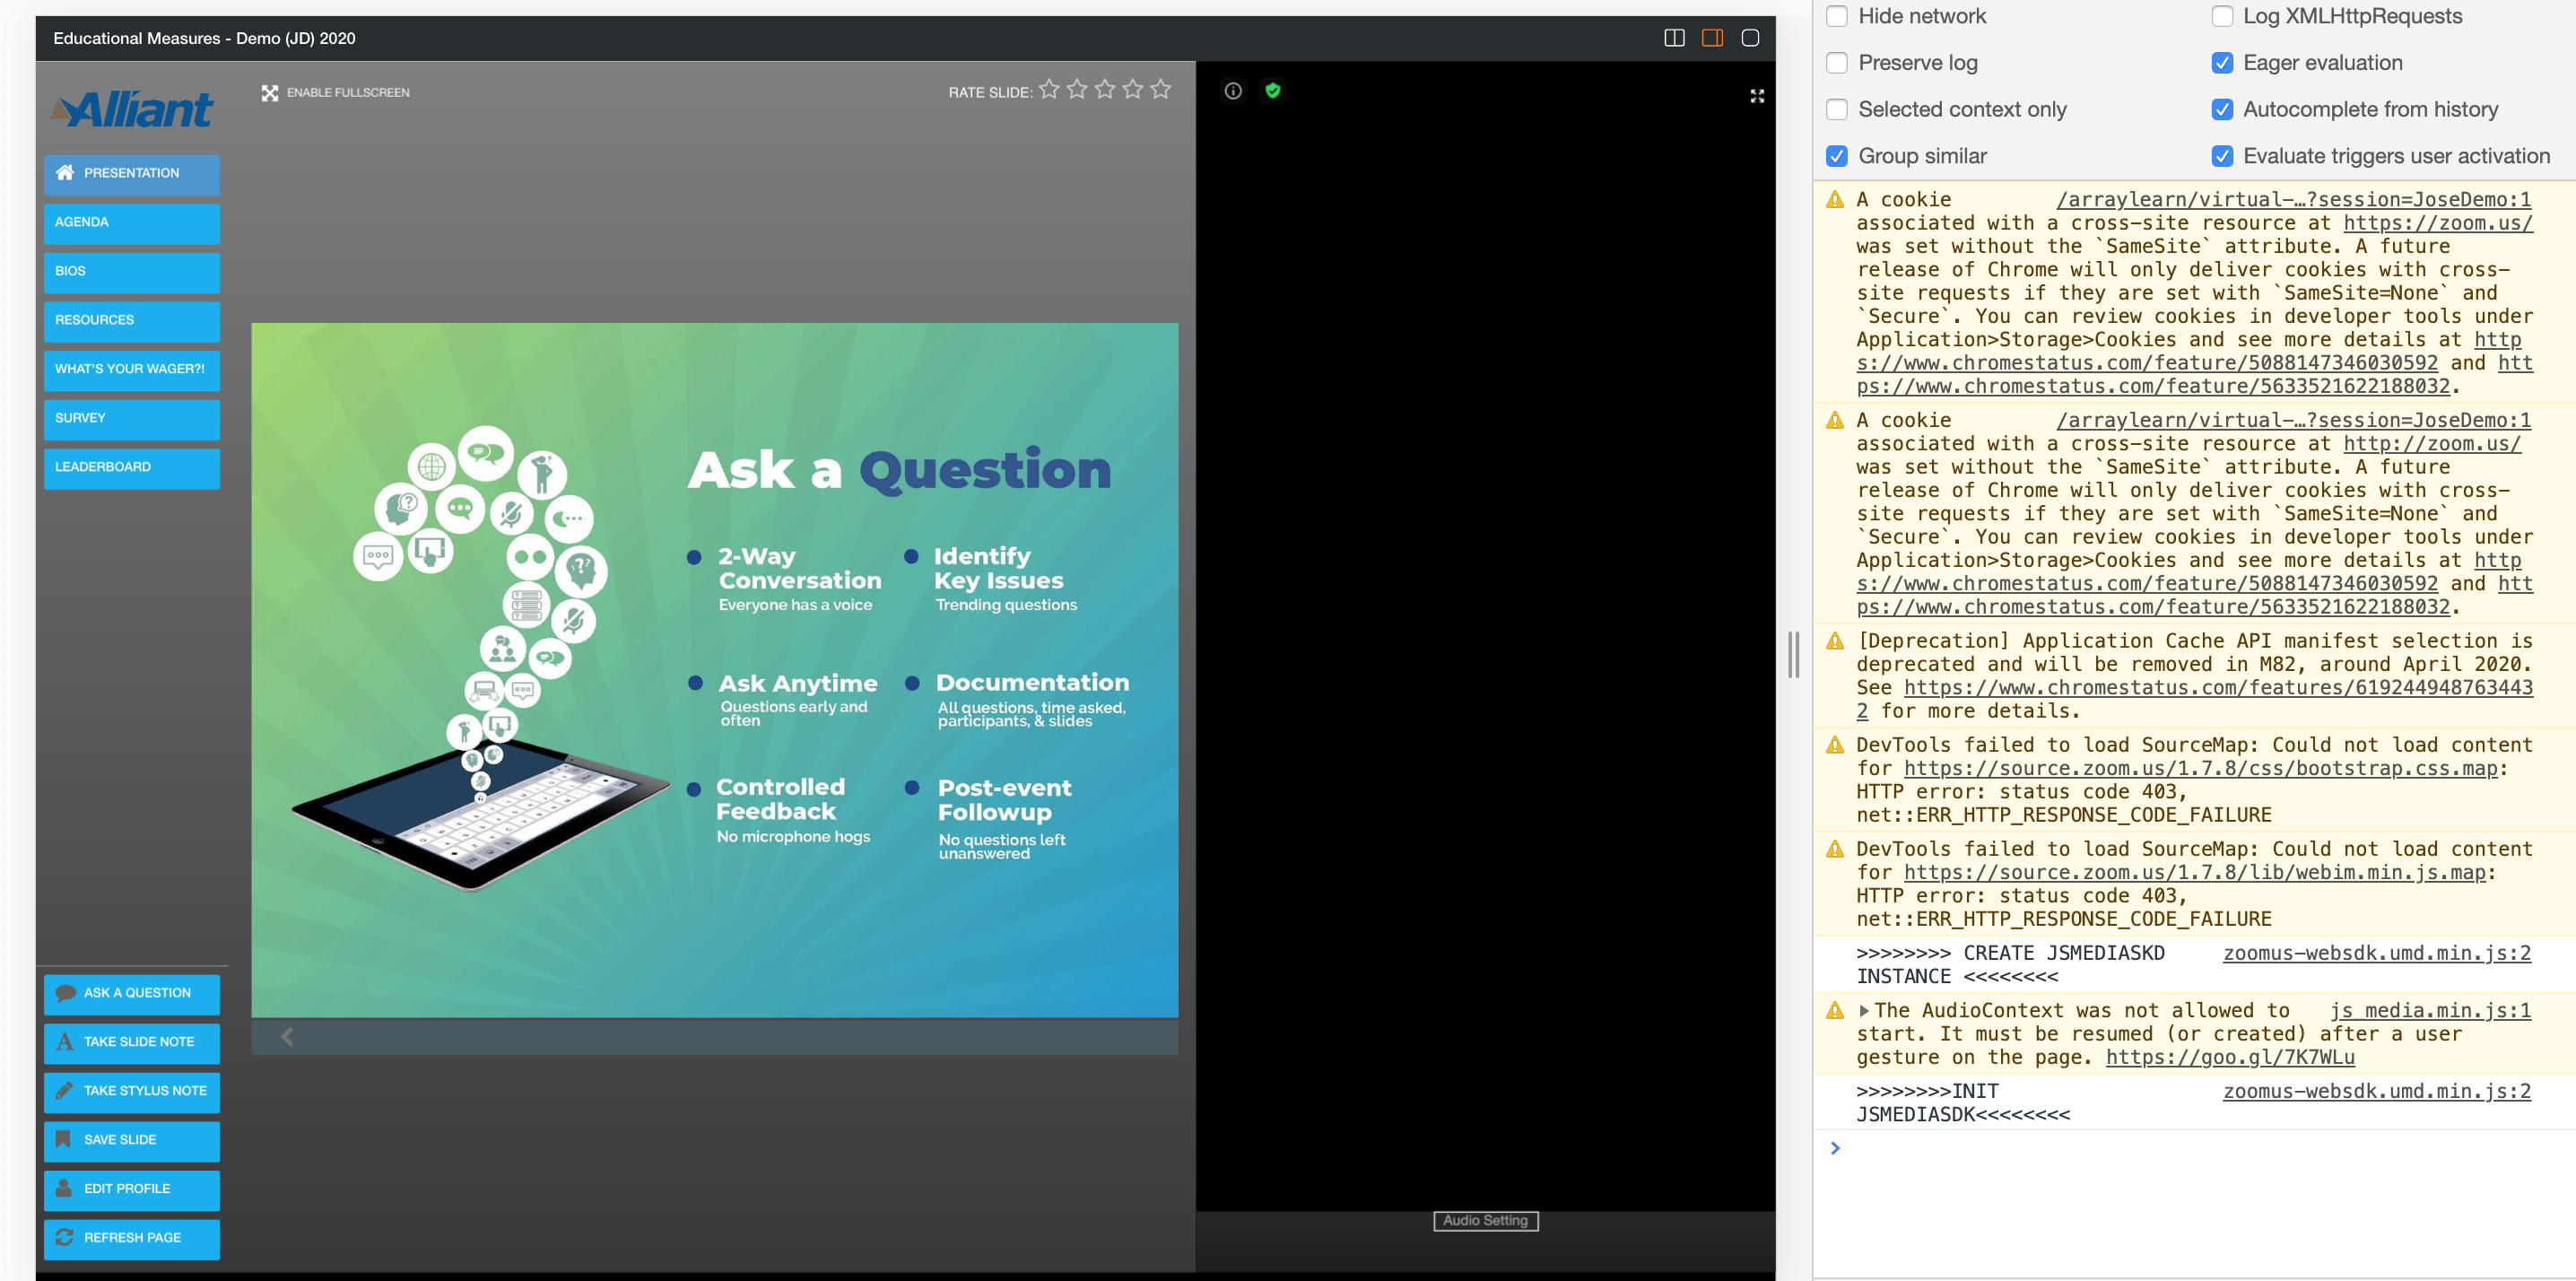This screenshot has height=1281, width=2576.
Task: Click the Enable Fullscreen icon
Action: tap(269, 93)
